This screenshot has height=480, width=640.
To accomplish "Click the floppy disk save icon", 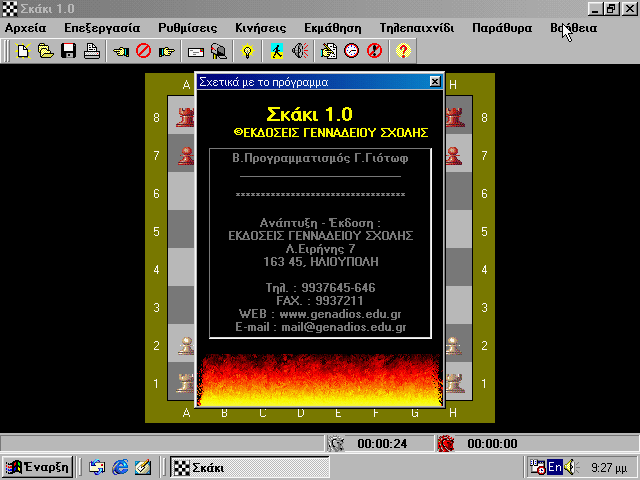I will coord(69,51).
